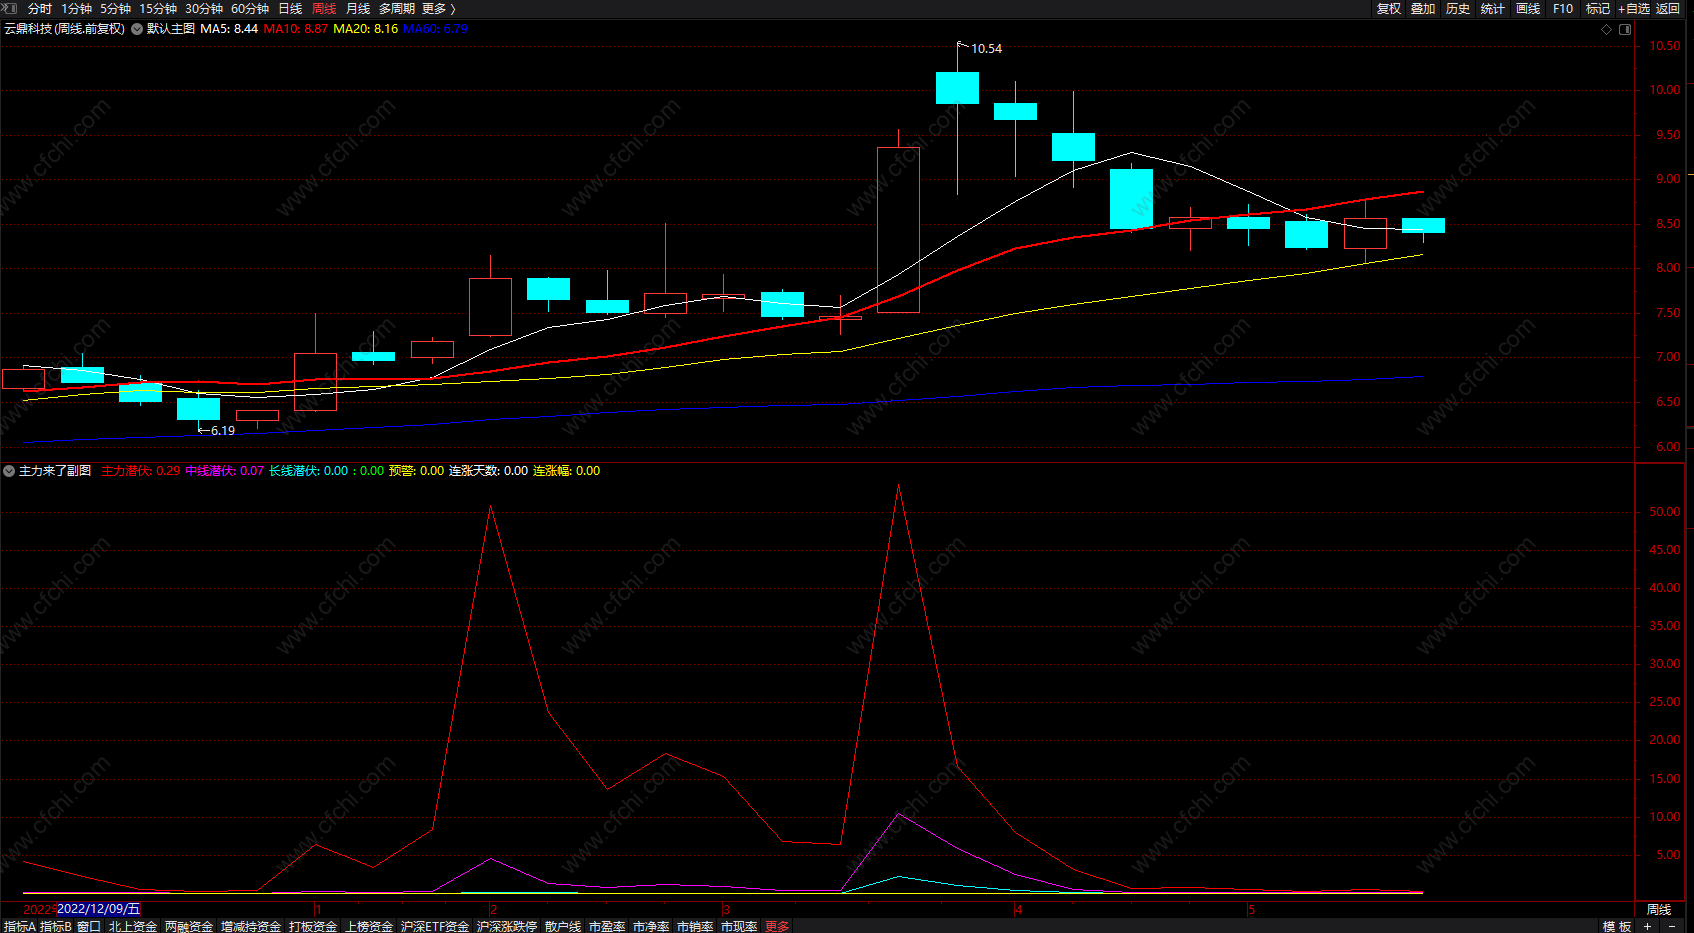Screen dimensions: 1694x933
Task: Click the 默认主图 indicator name
Action: coord(171,29)
